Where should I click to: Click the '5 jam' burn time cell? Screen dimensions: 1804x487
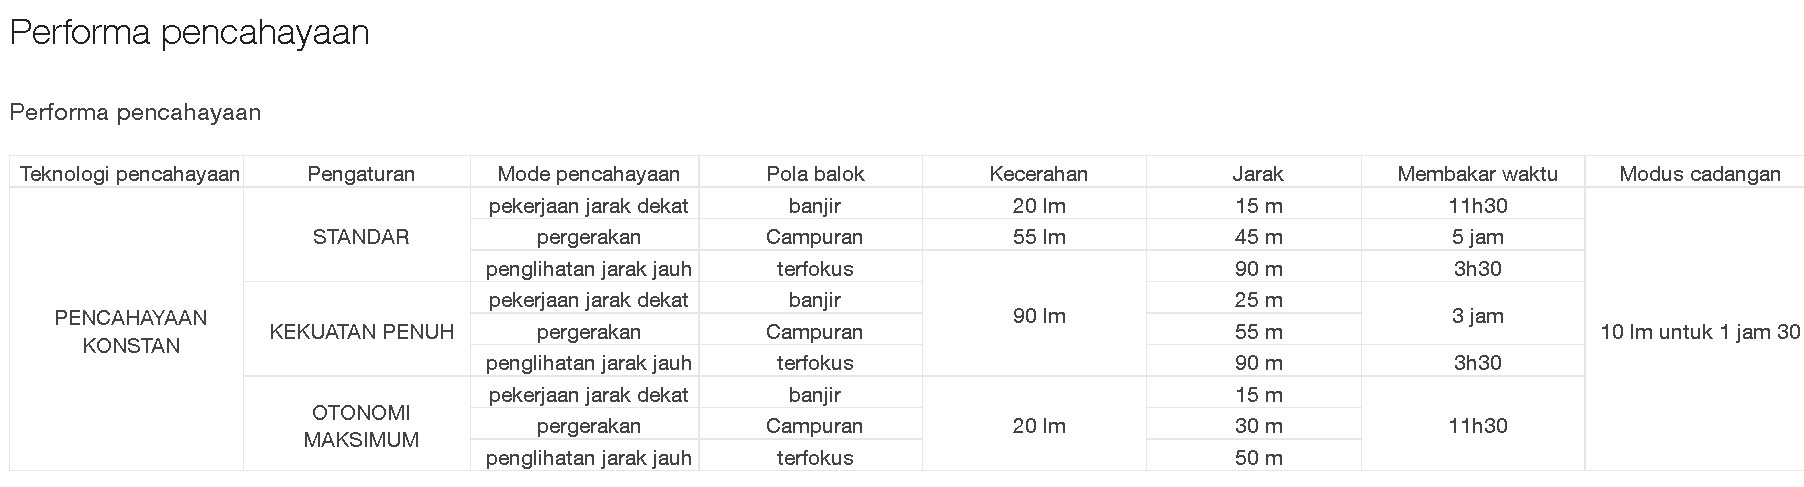(x=1477, y=237)
